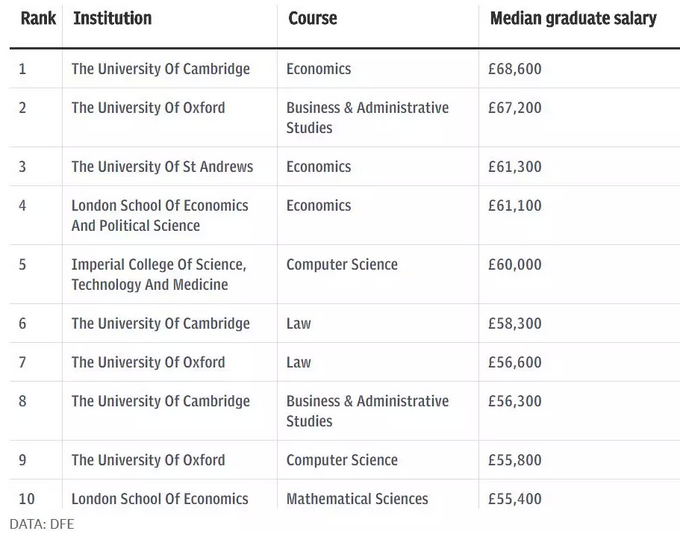Image resolution: width=694 pixels, height=536 pixels.
Task: Select rank 4 London School Of Economics row
Action: [344, 216]
